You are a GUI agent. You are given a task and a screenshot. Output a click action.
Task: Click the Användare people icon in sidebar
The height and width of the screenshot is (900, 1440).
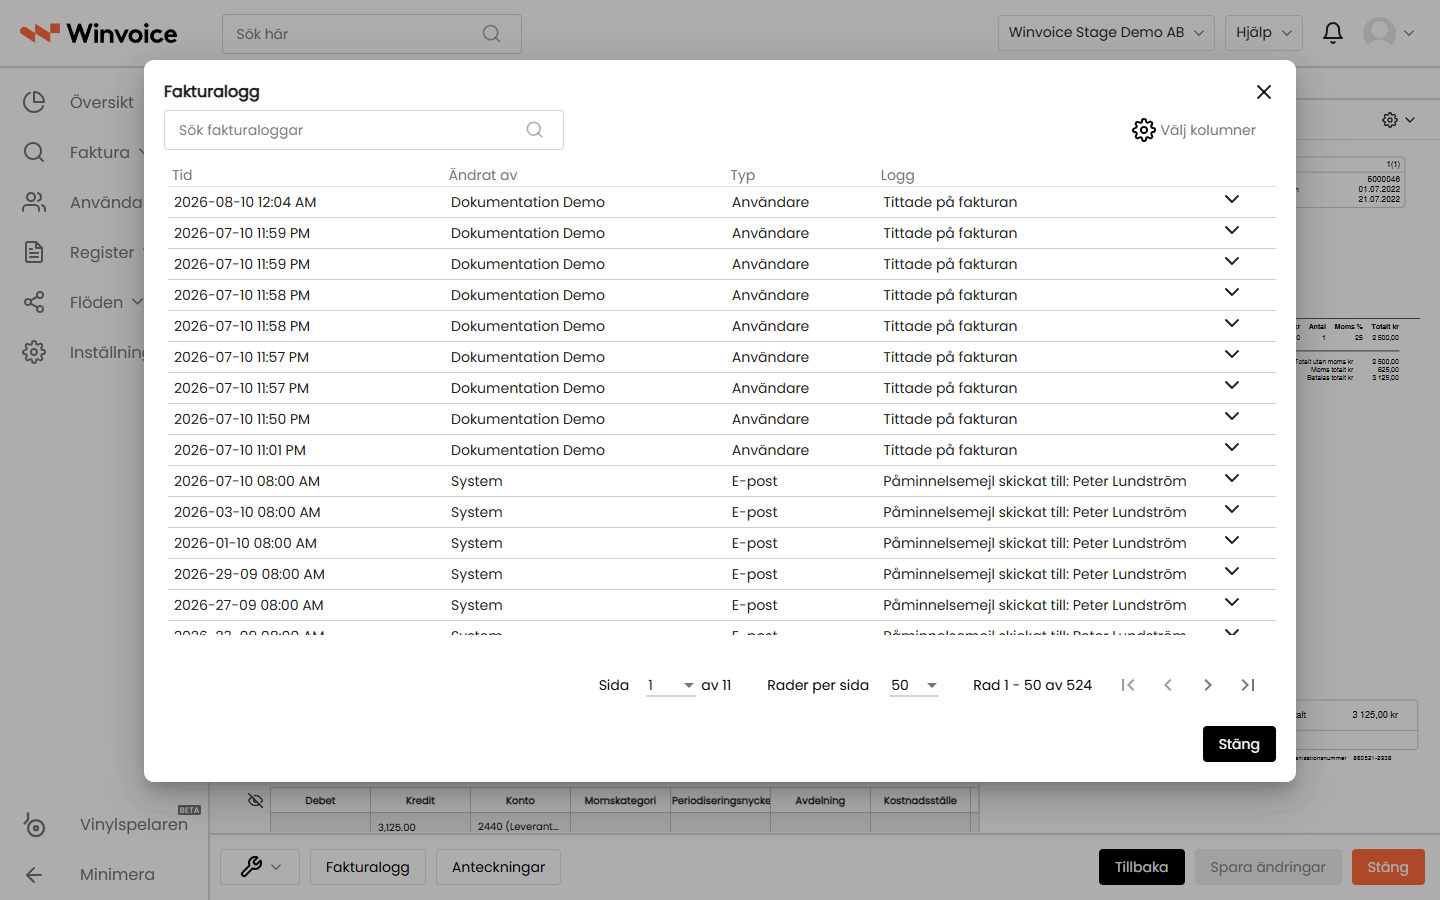(x=34, y=202)
